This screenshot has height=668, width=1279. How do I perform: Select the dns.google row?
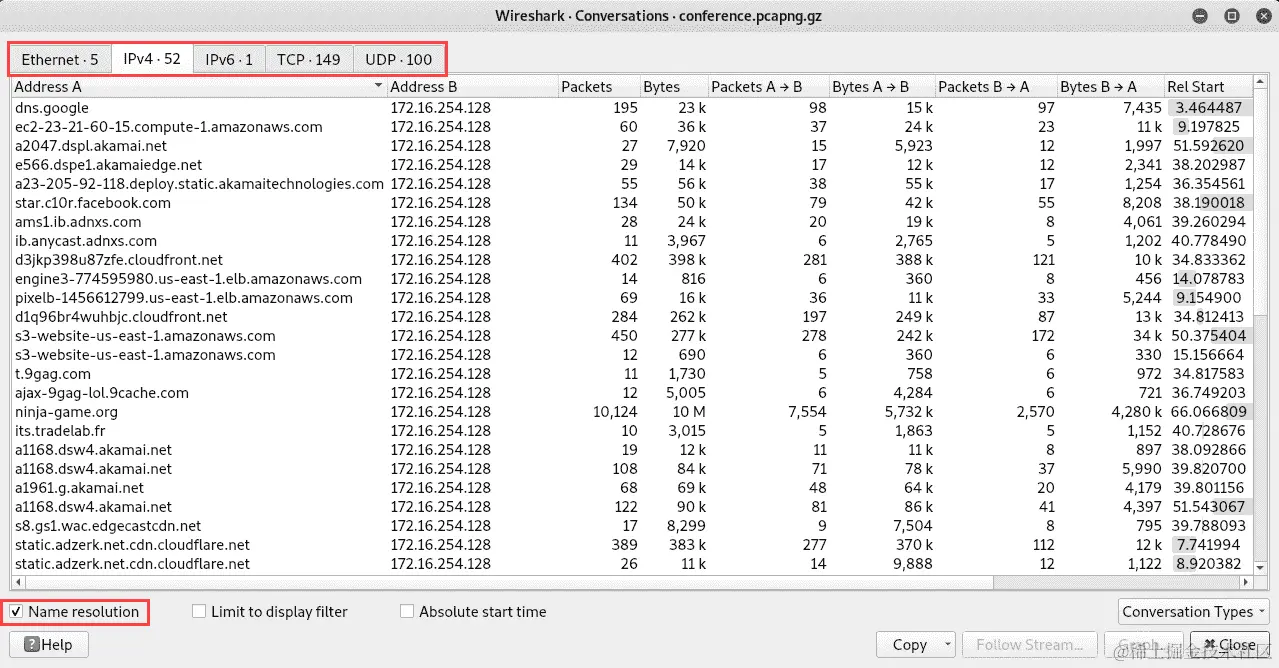[x=632, y=108]
